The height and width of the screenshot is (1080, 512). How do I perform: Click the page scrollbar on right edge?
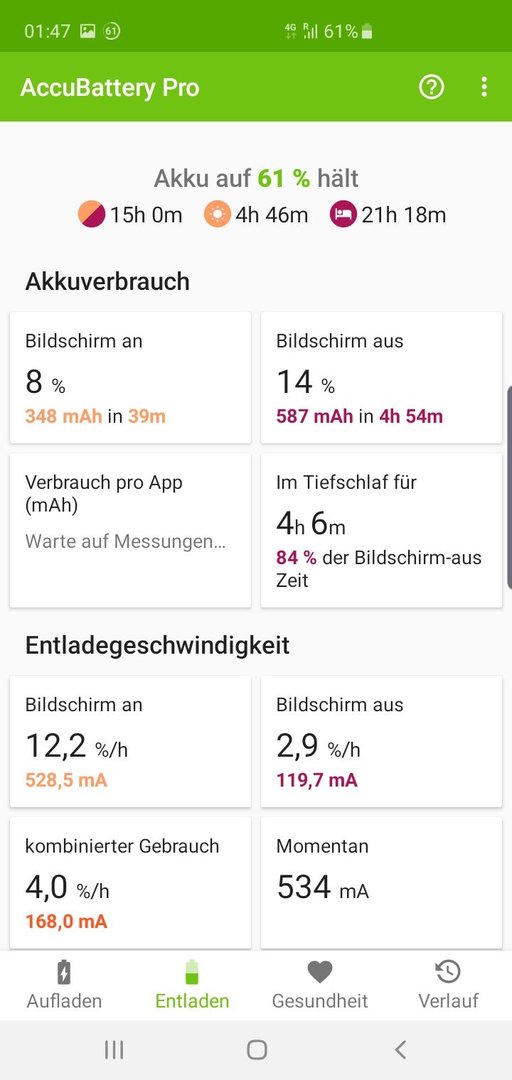pyautogui.click(x=509, y=487)
